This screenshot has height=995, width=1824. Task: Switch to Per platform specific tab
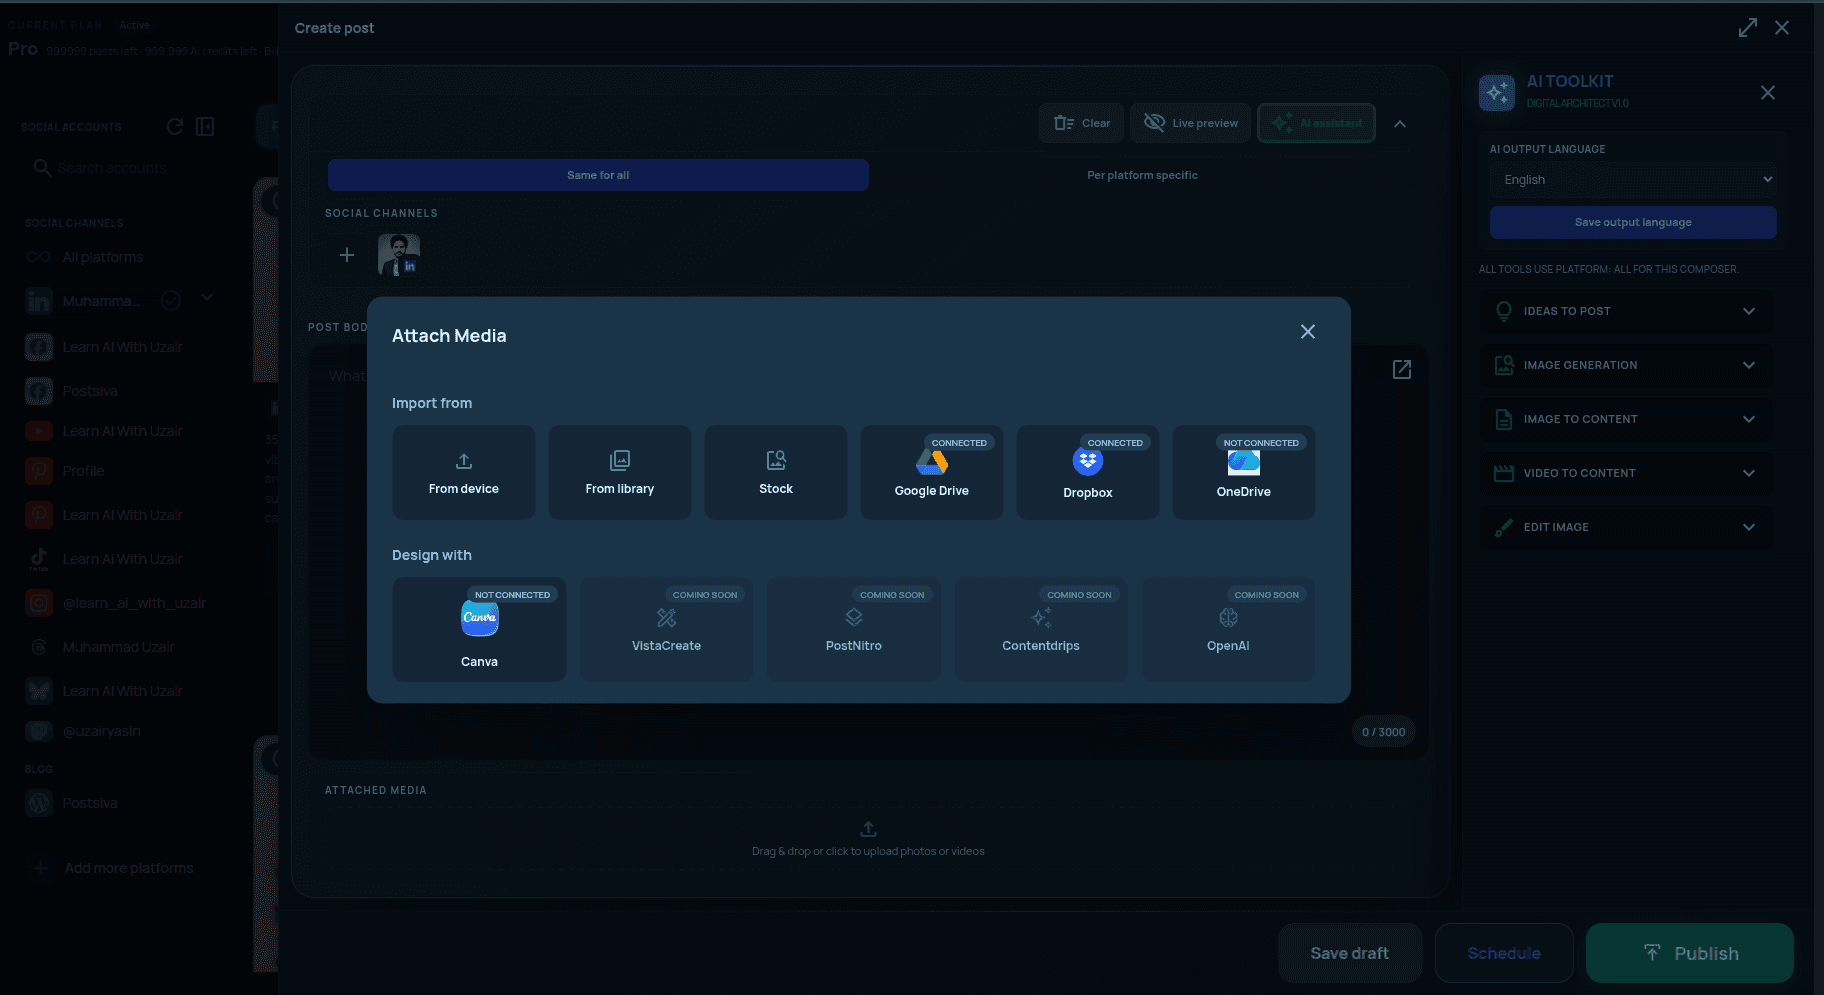pos(1142,175)
